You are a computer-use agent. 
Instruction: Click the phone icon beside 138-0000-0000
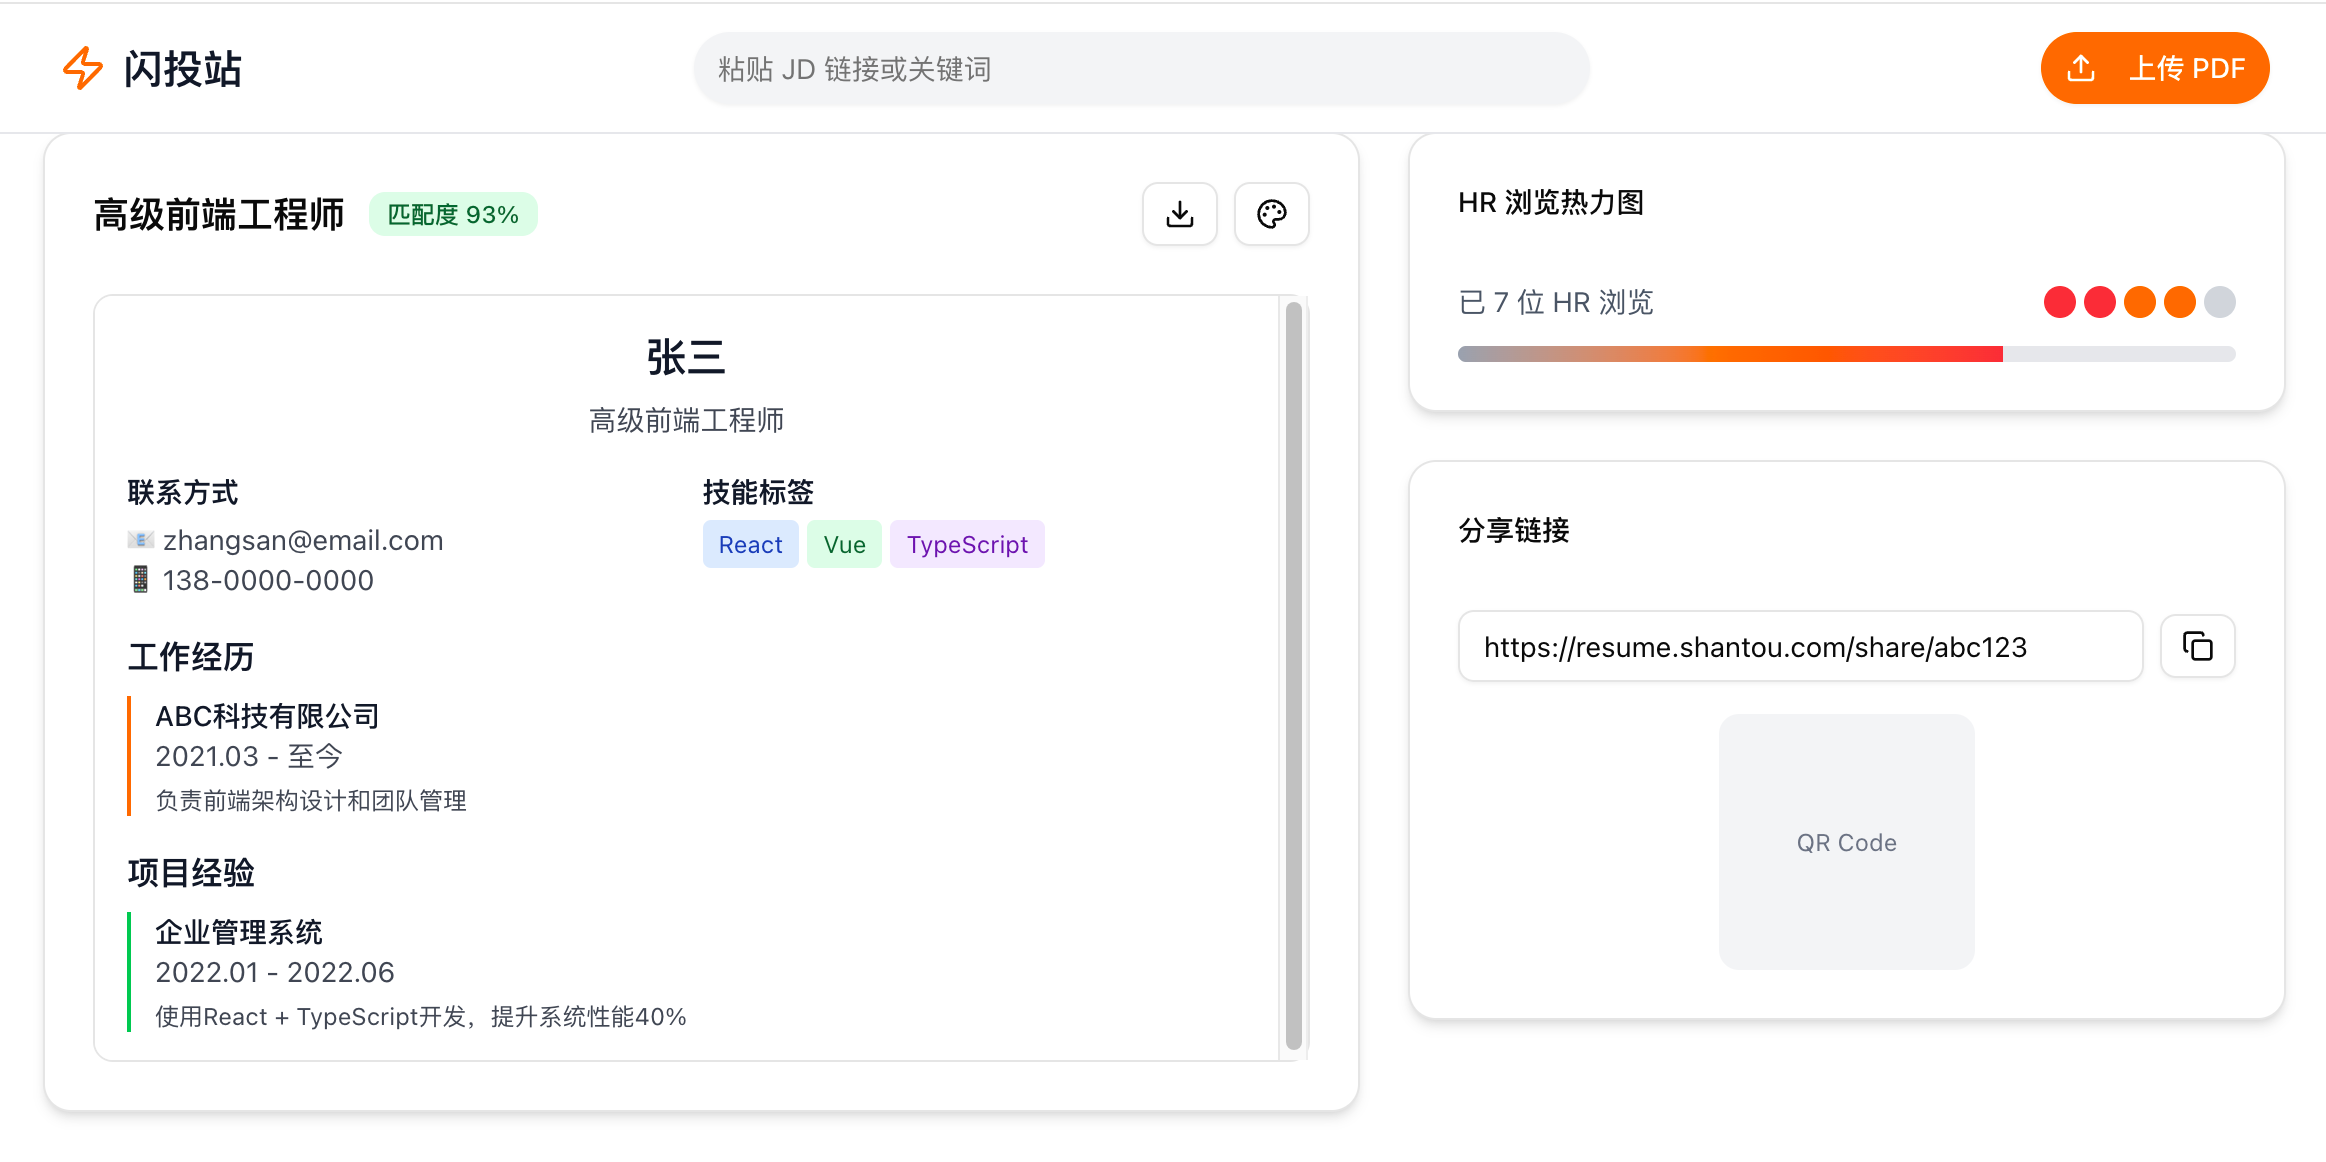pyautogui.click(x=141, y=580)
